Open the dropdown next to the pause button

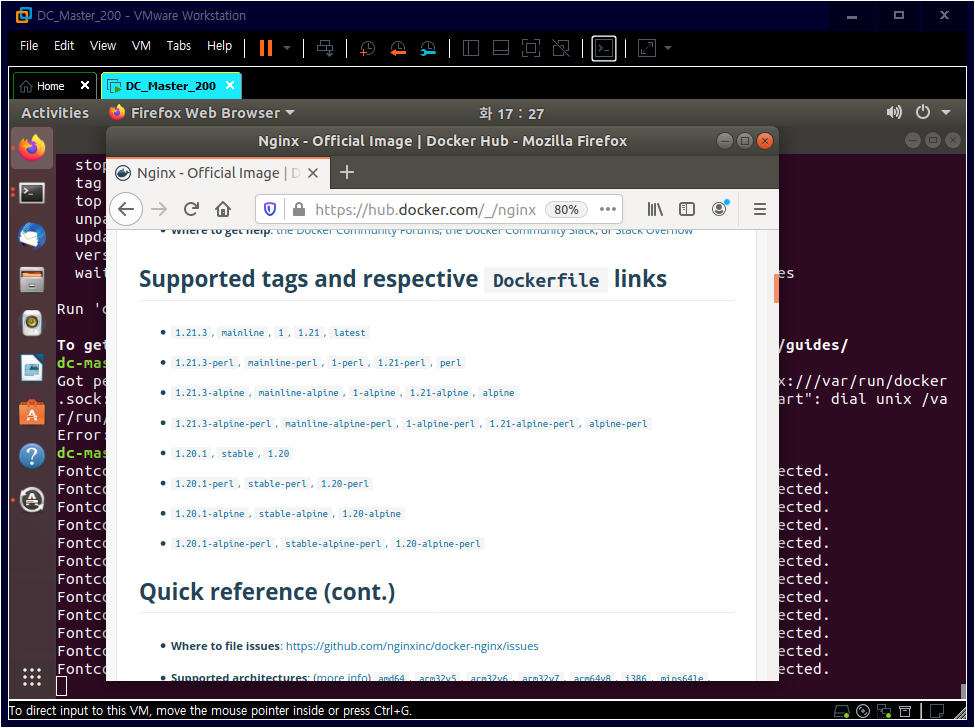287,48
